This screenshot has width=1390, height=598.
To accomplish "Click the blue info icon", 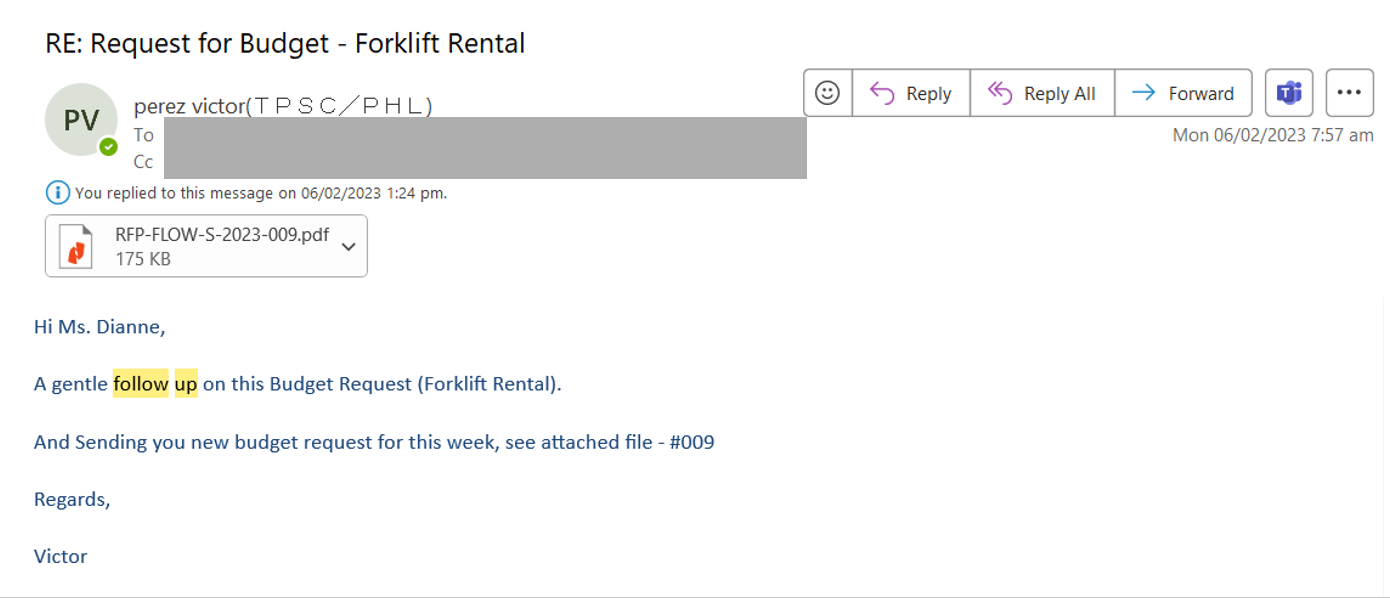I will (x=58, y=192).
